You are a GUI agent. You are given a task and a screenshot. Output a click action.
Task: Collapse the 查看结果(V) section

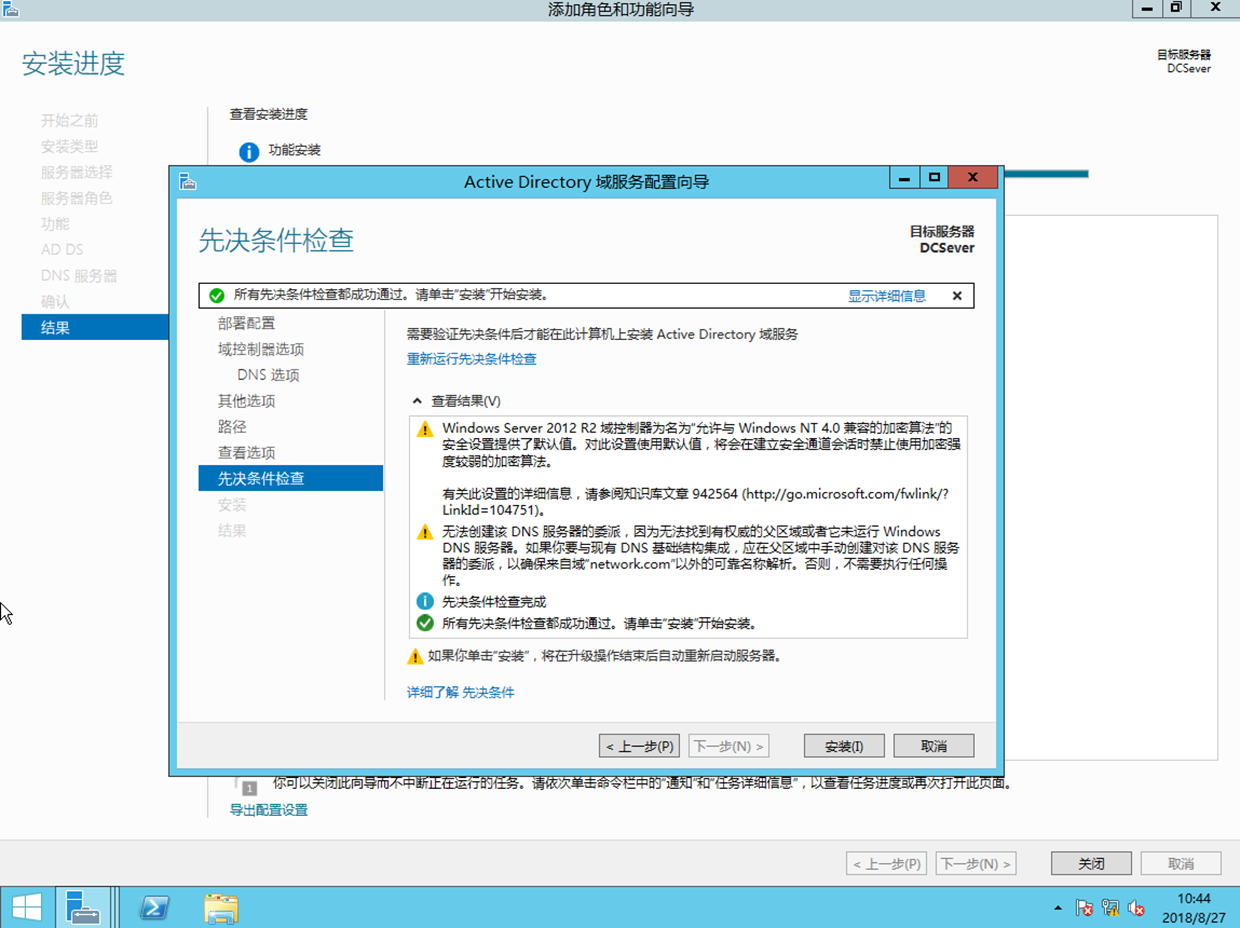(x=417, y=401)
